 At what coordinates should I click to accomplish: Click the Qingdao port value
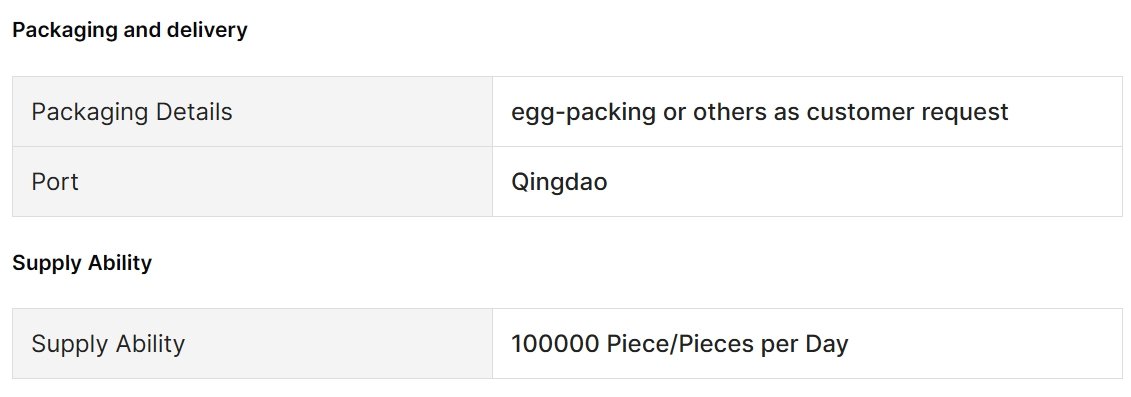coord(559,182)
